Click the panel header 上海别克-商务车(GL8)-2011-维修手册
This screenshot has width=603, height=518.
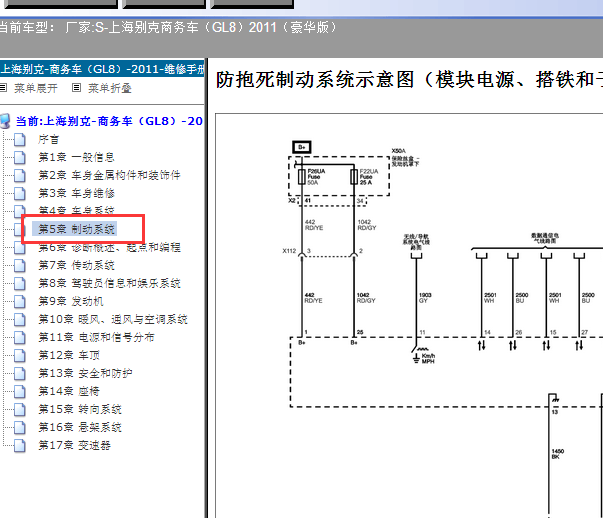click(x=102, y=69)
